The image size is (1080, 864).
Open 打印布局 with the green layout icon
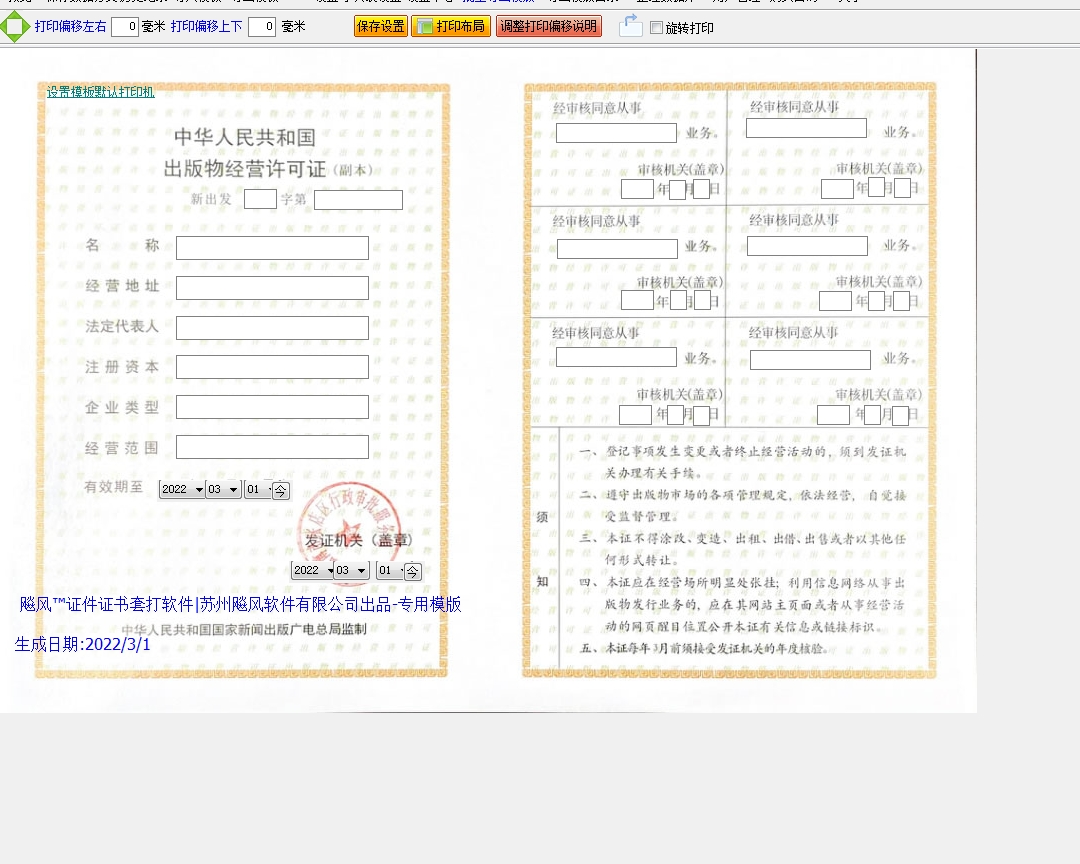pyautogui.click(x=451, y=27)
